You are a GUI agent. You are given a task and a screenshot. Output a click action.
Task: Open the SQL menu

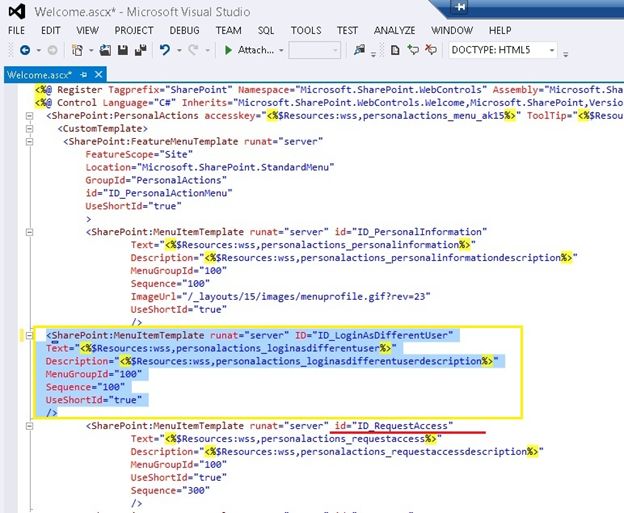pyautogui.click(x=266, y=31)
